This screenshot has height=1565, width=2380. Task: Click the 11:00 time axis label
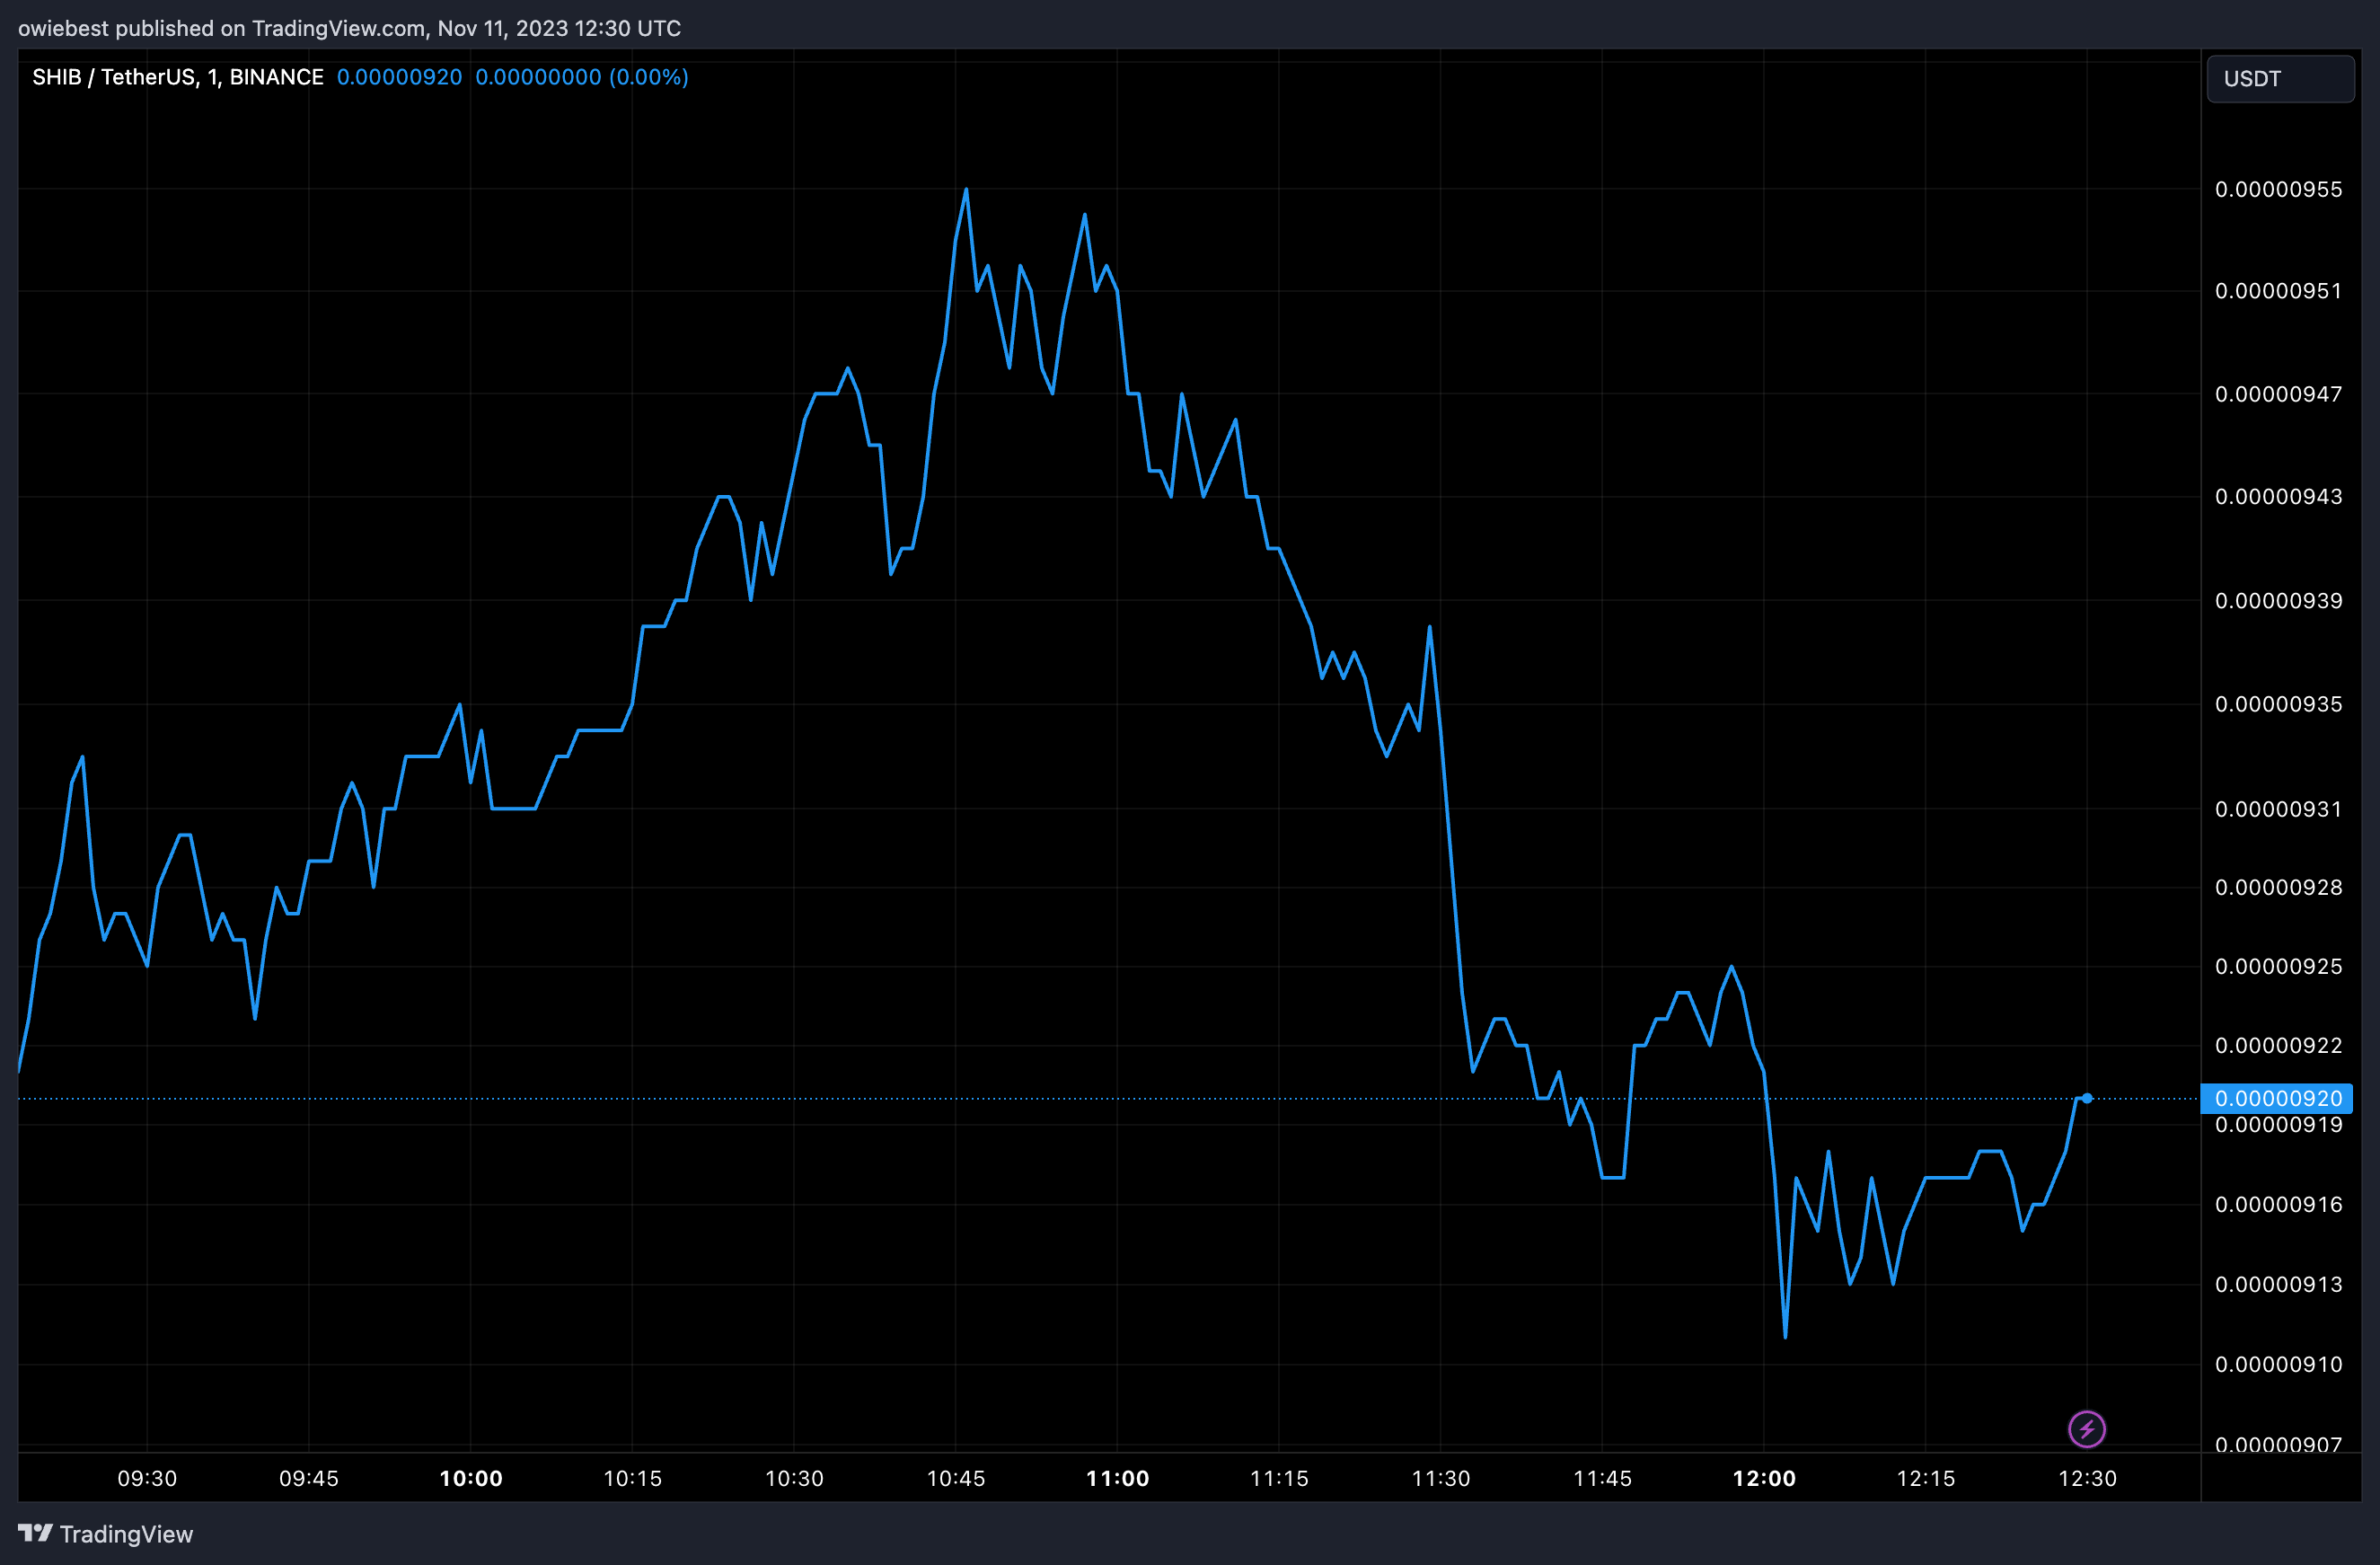(x=1118, y=1478)
